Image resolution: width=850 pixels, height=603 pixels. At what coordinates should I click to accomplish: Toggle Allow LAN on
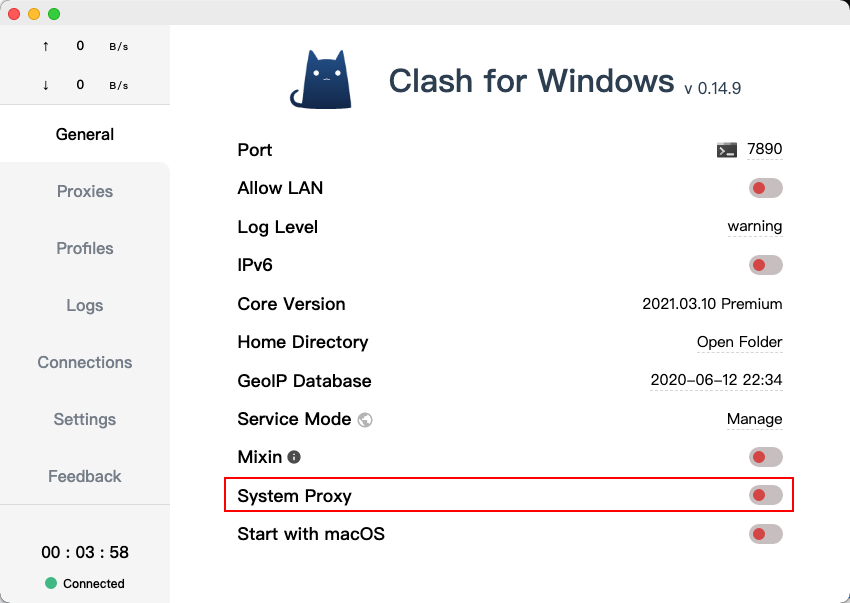tap(765, 188)
